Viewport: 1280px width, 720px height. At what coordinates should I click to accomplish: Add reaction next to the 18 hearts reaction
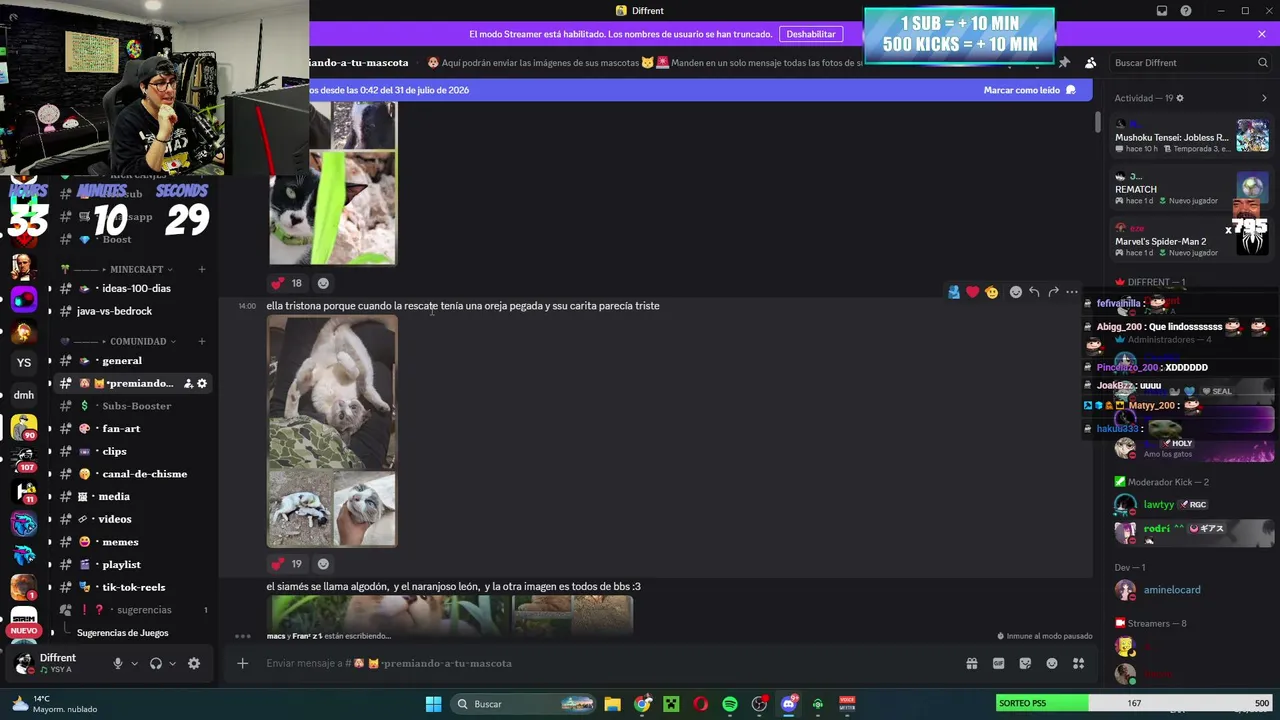tap(323, 283)
